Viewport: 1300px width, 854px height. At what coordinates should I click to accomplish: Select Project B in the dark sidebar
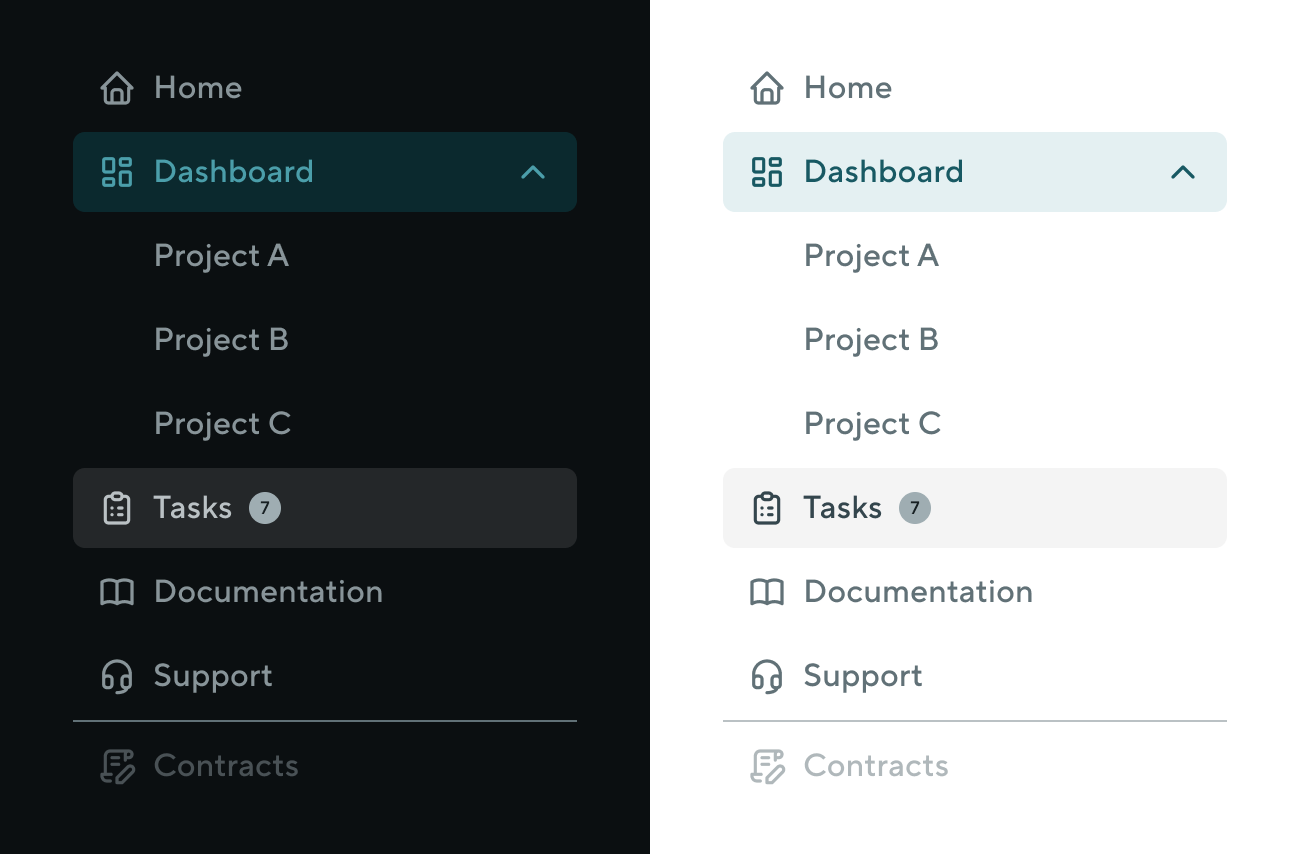(221, 339)
